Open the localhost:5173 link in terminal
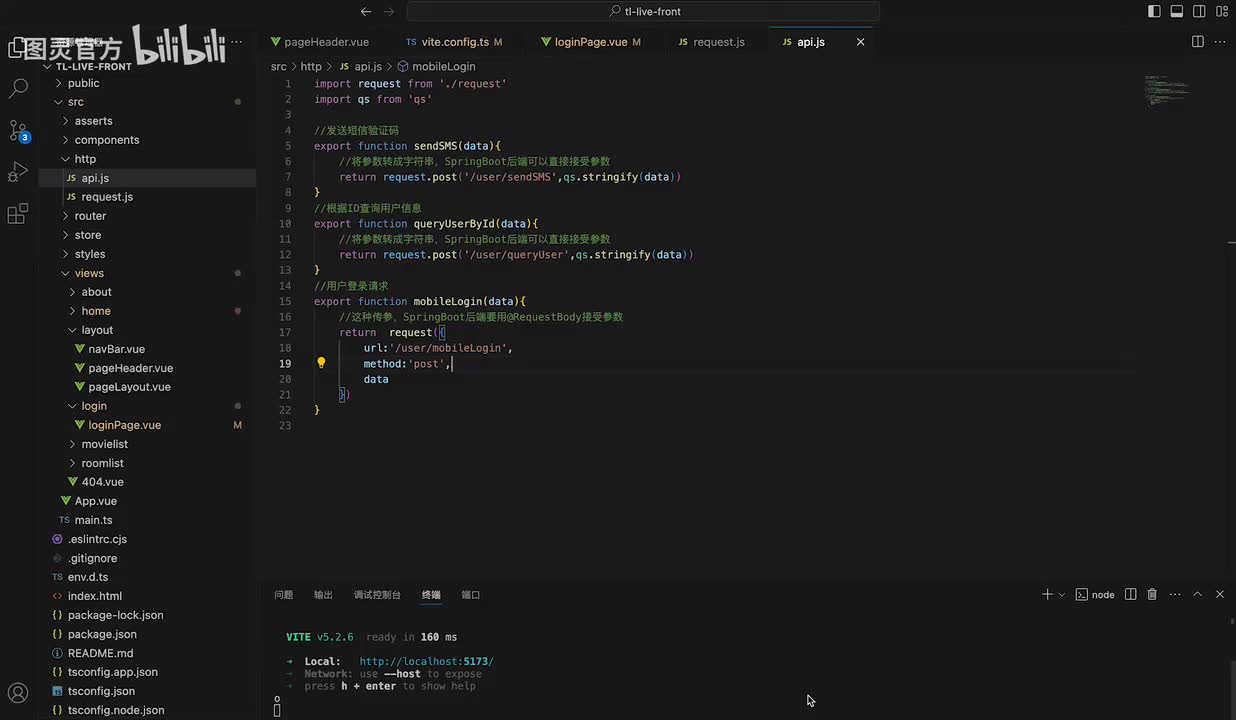This screenshot has height=720, width=1236. point(427,661)
